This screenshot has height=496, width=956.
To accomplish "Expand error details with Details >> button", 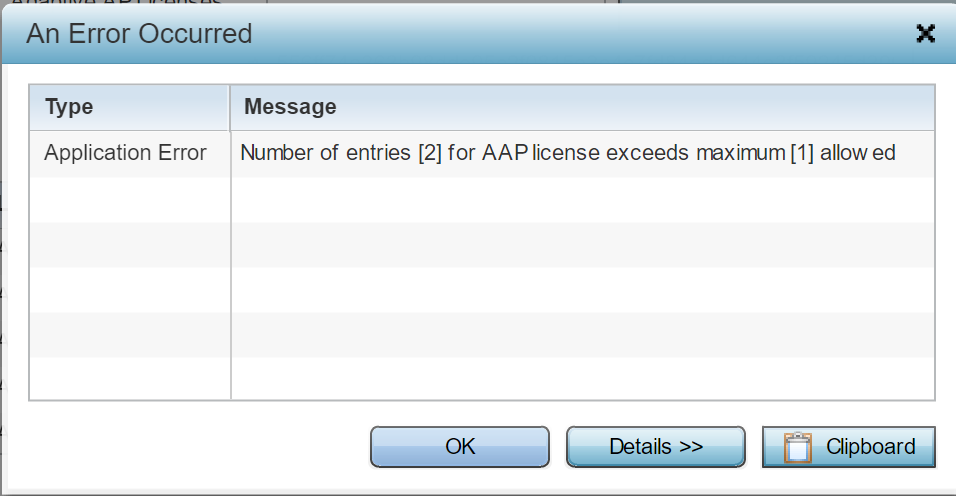I will click(656, 447).
